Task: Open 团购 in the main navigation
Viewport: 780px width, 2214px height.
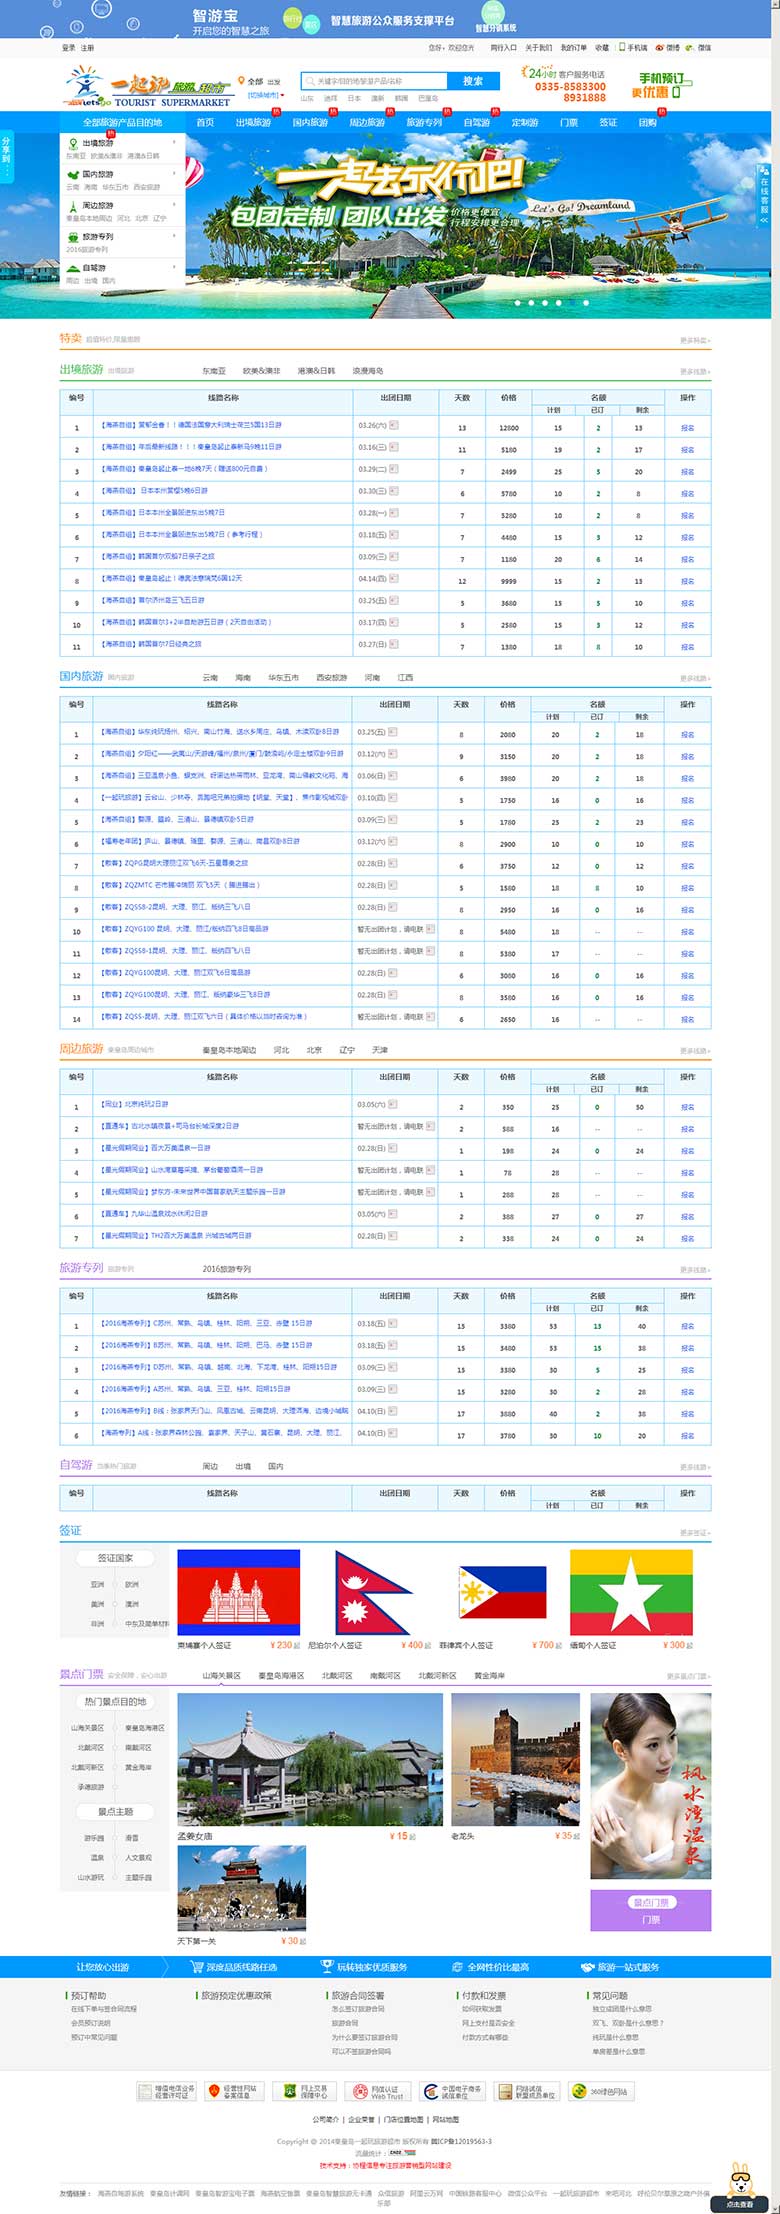Action: point(648,122)
